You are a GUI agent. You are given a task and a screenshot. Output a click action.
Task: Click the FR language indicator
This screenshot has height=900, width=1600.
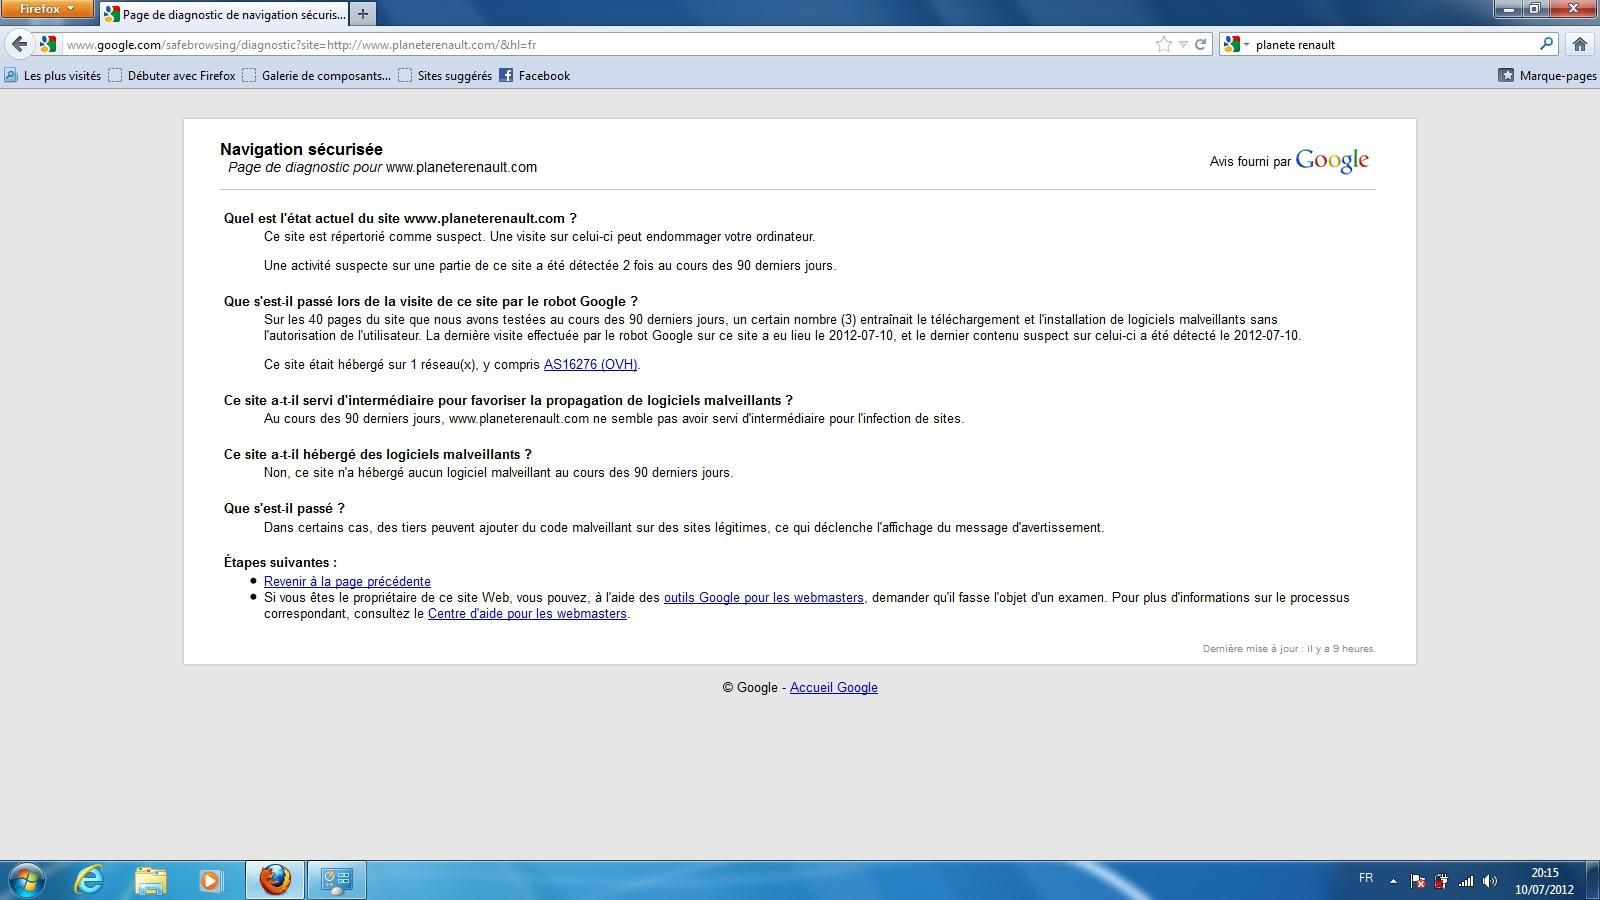point(1366,878)
